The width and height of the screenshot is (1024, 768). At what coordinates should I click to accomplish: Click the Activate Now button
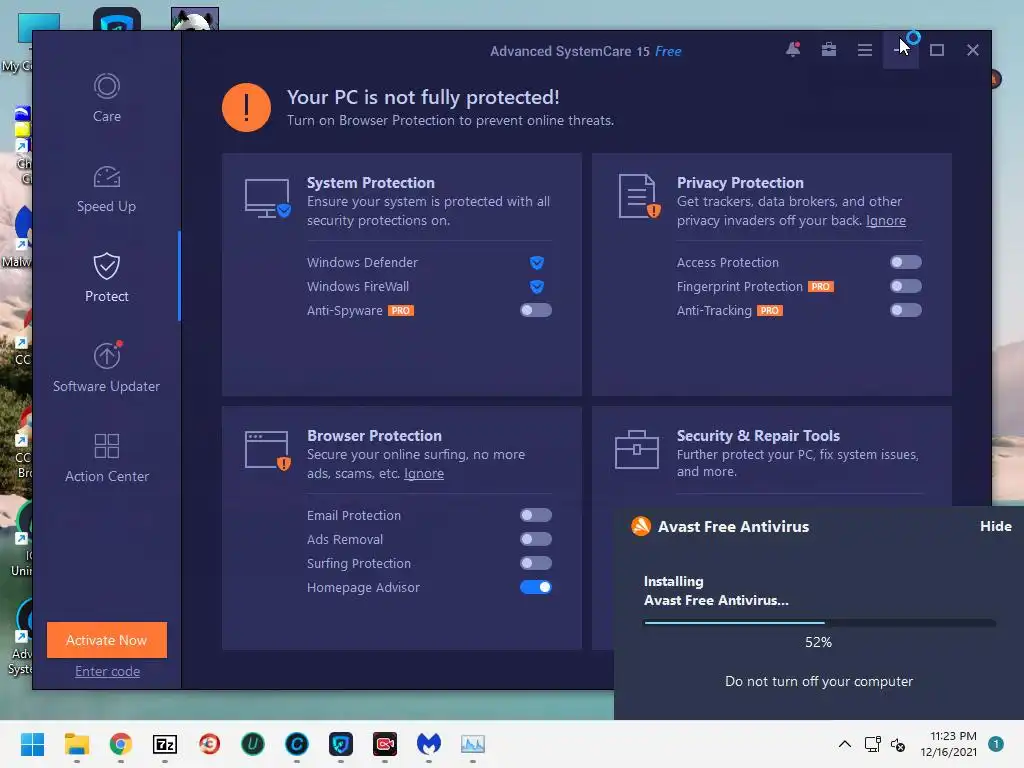pyautogui.click(x=106, y=640)
